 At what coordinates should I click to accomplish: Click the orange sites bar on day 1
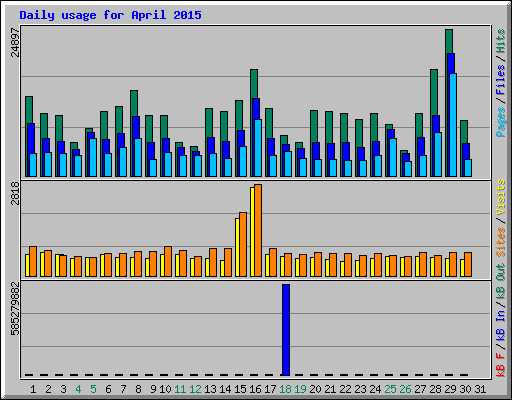point(33,262)
